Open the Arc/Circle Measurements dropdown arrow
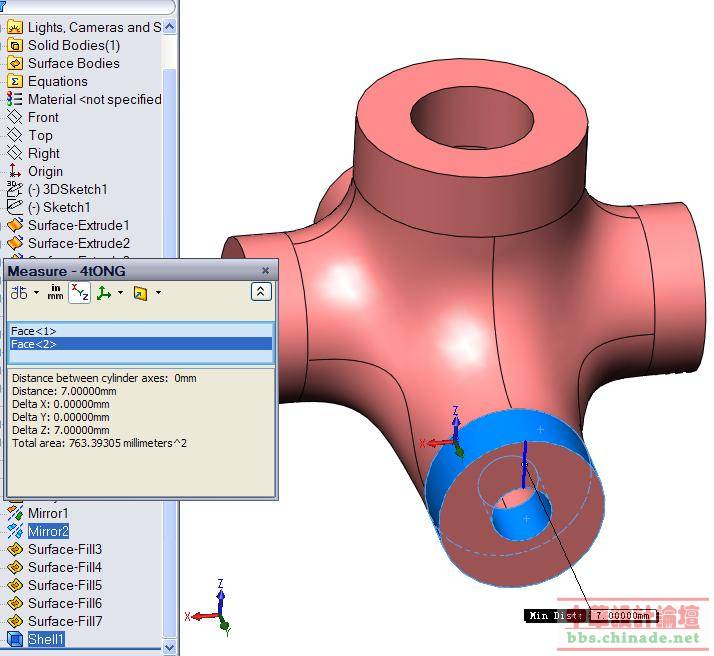 tap(37, 293)
